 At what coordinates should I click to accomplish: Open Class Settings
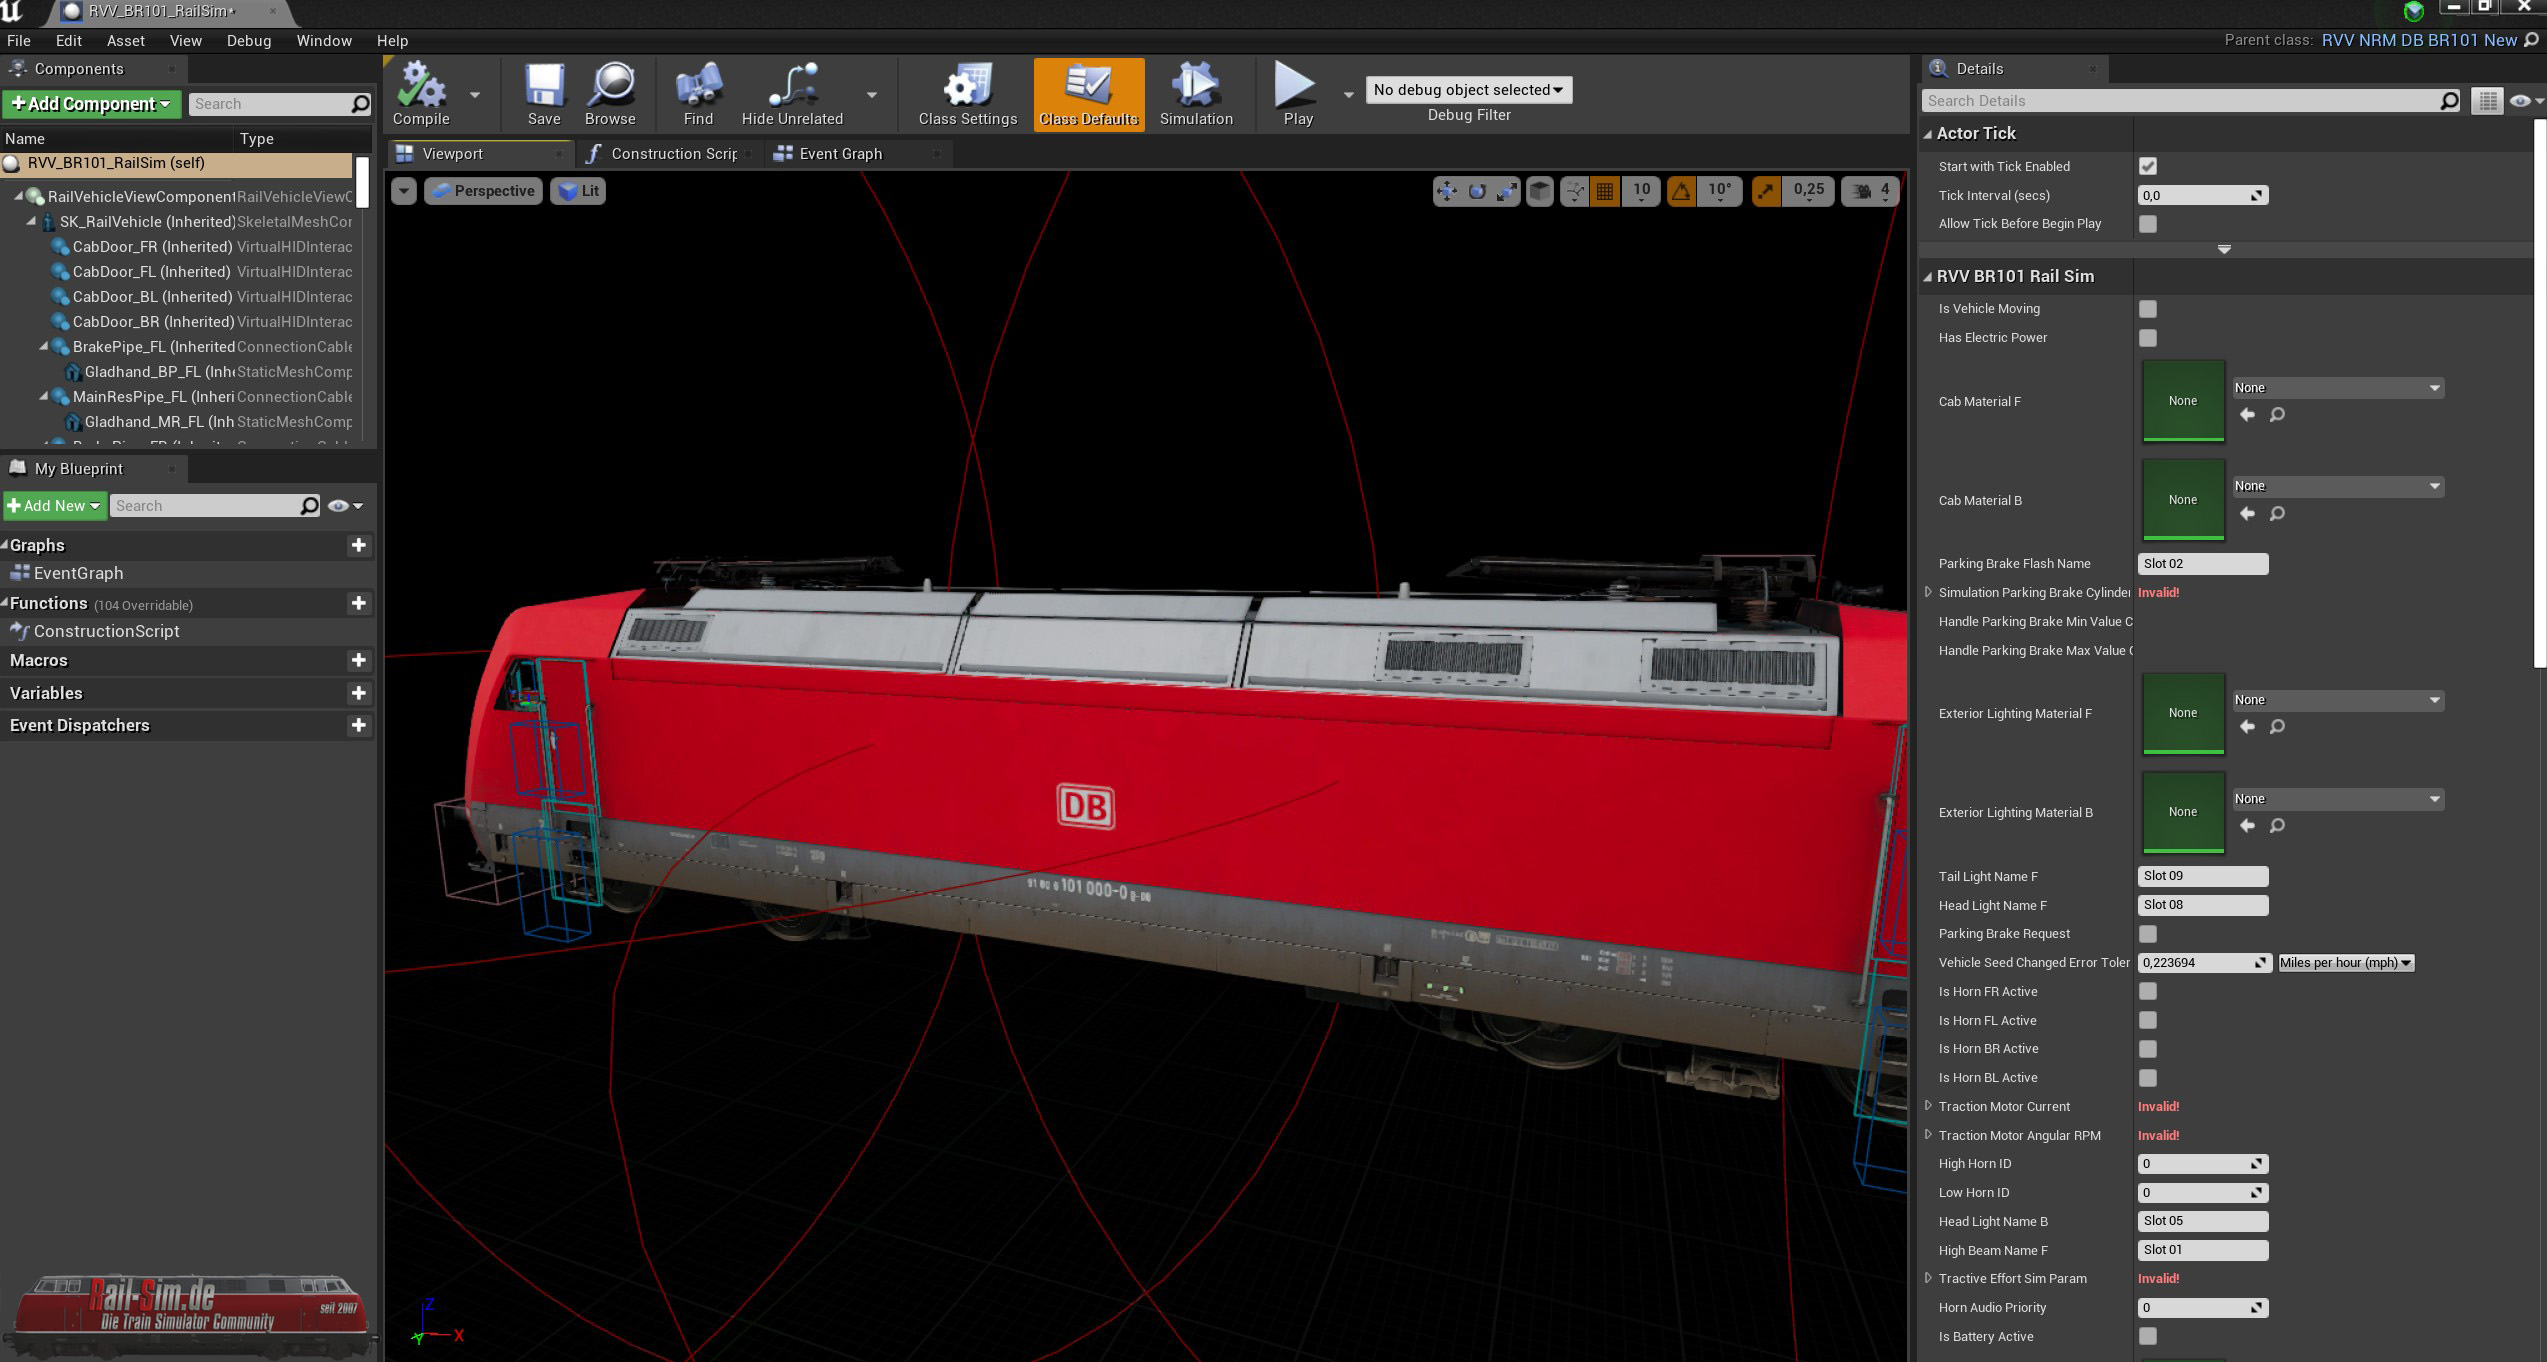pyautogui.click(x=967, y=94)
